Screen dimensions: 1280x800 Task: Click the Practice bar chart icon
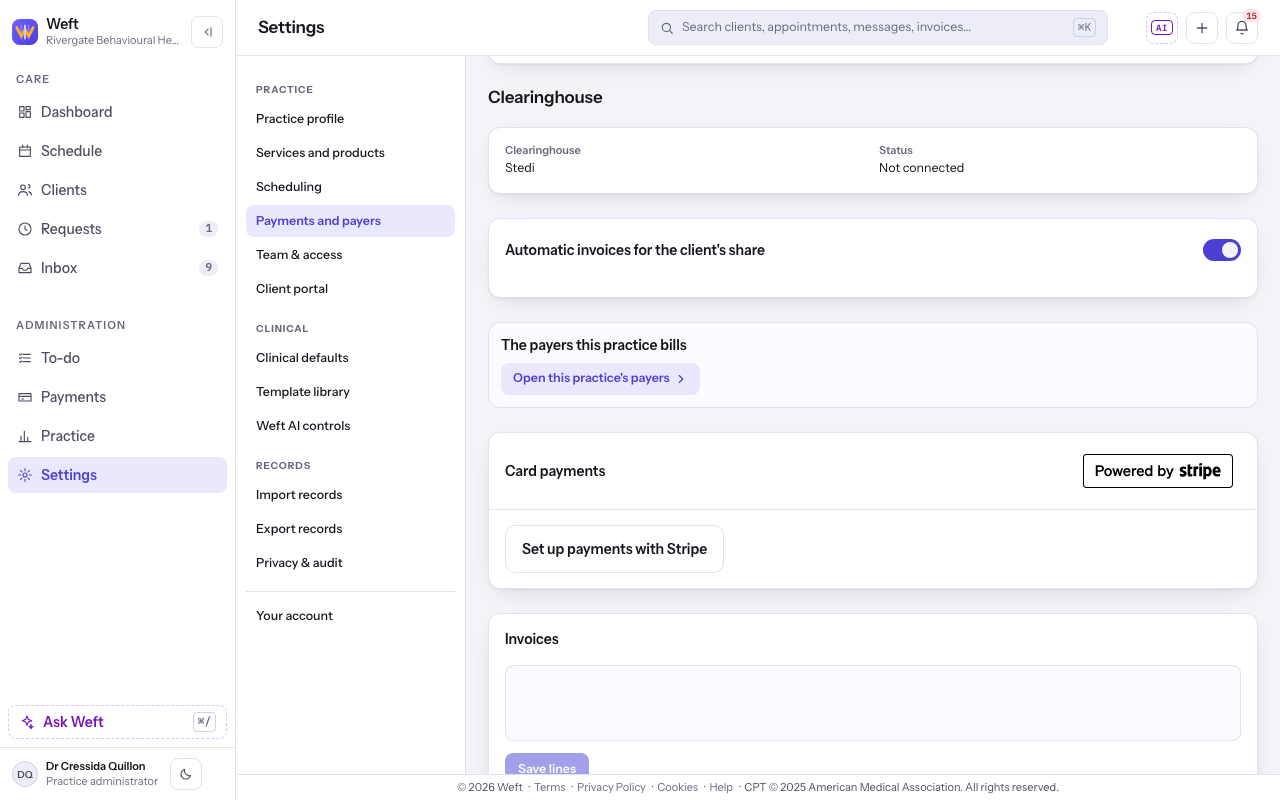click(25, 436)
